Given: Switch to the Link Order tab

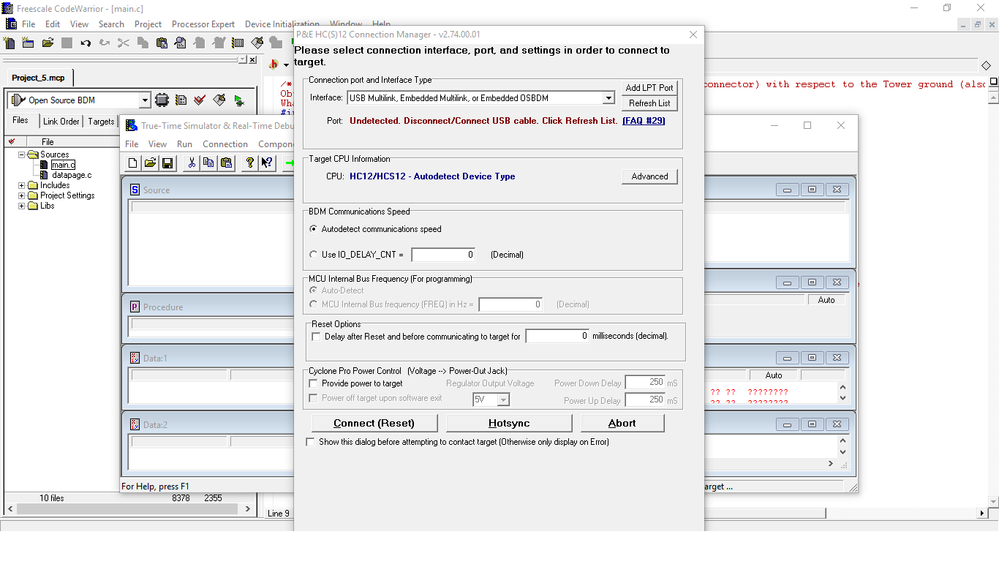Looking at the screenshot, I should pyautogui.click(x=61, y=121).
